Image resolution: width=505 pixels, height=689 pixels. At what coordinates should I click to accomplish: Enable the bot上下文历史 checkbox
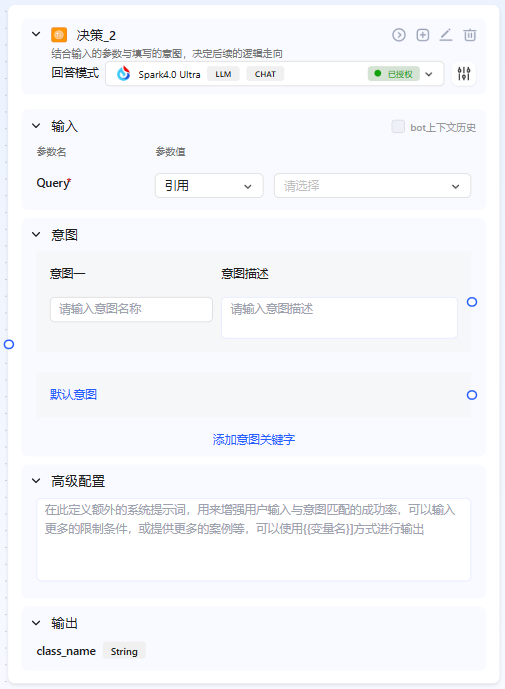click(x=398, y=127)
